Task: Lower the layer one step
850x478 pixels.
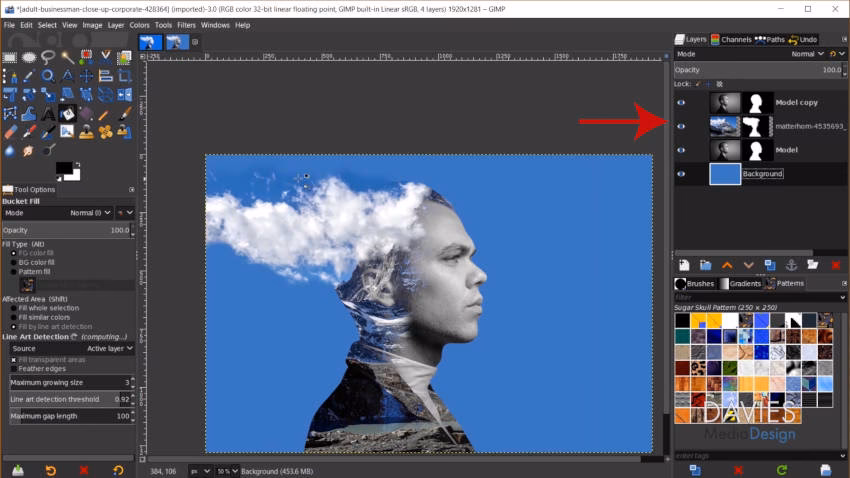Action: pyautogui.click(x=749, y=265)
